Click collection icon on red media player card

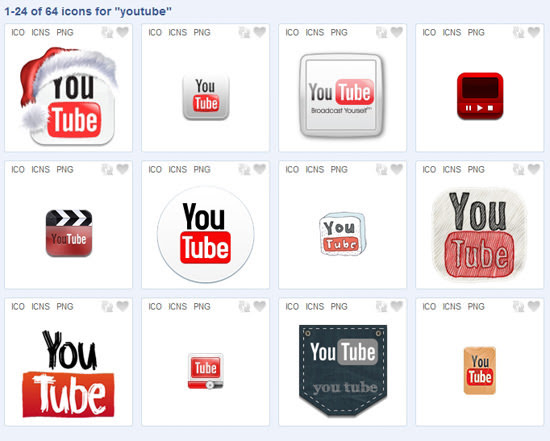[518, 33]
